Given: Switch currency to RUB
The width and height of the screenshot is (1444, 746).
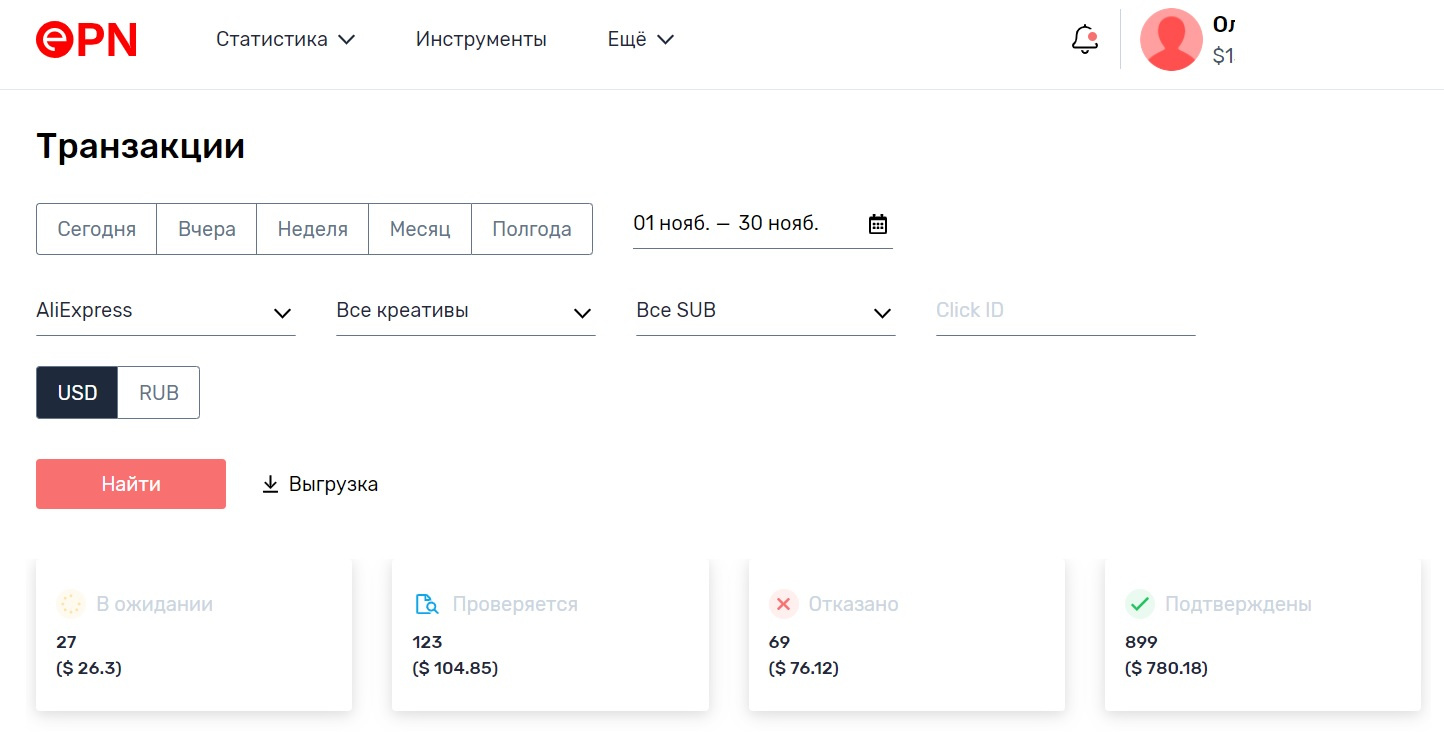Looking at the screenshot, I should [x=159, y=393].
